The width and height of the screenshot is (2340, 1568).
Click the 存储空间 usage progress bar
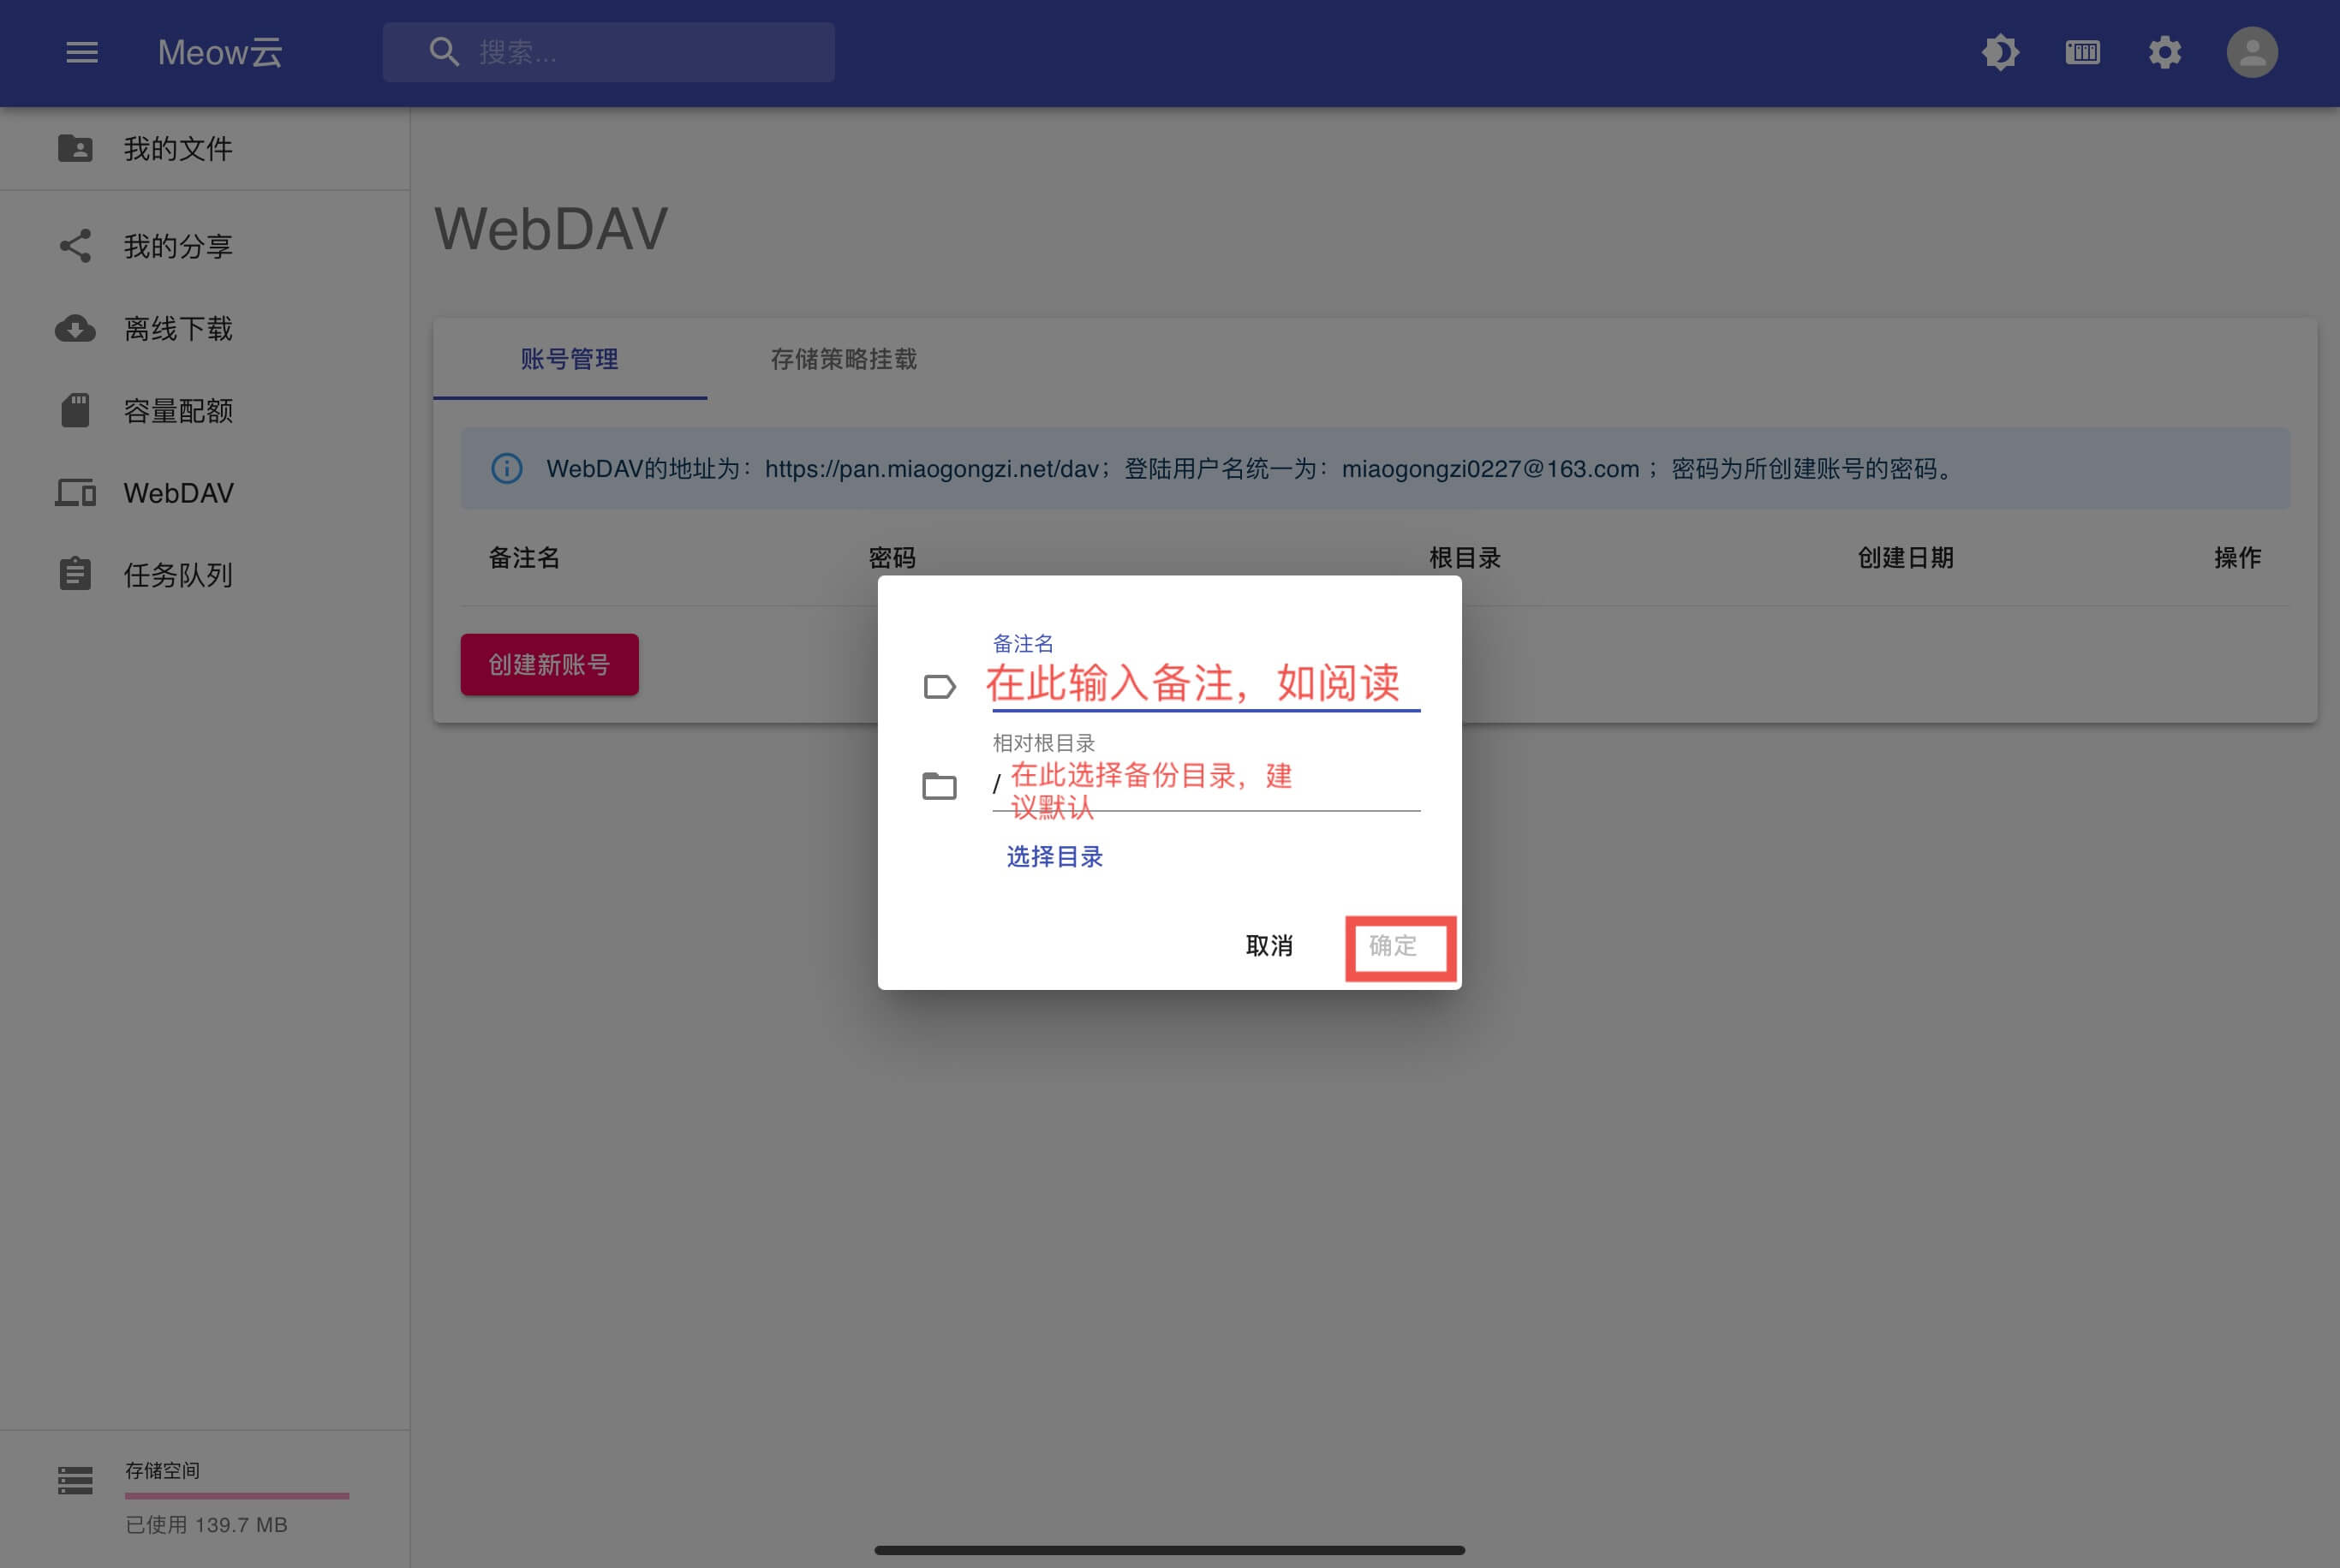[x=237, y=1496]
